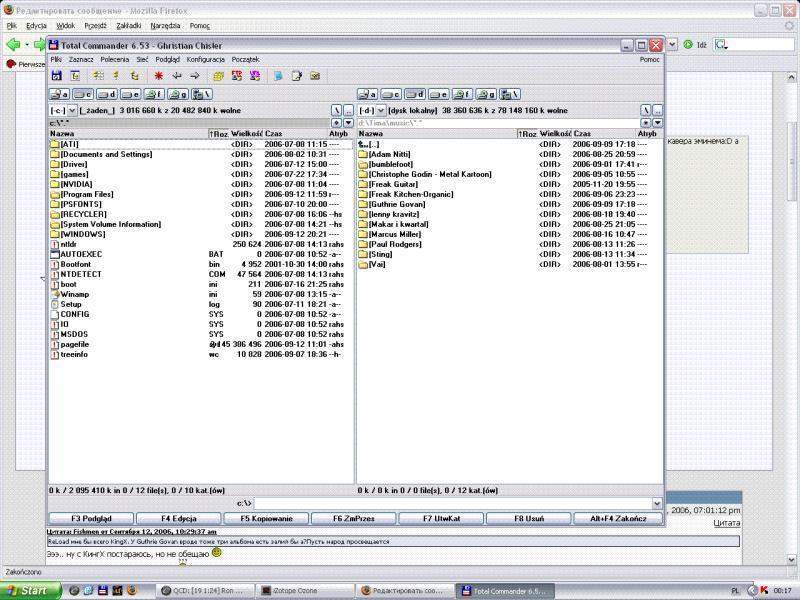Click the forward arrow toolbar icon
The image size is (800, 600).
(194, 75)
